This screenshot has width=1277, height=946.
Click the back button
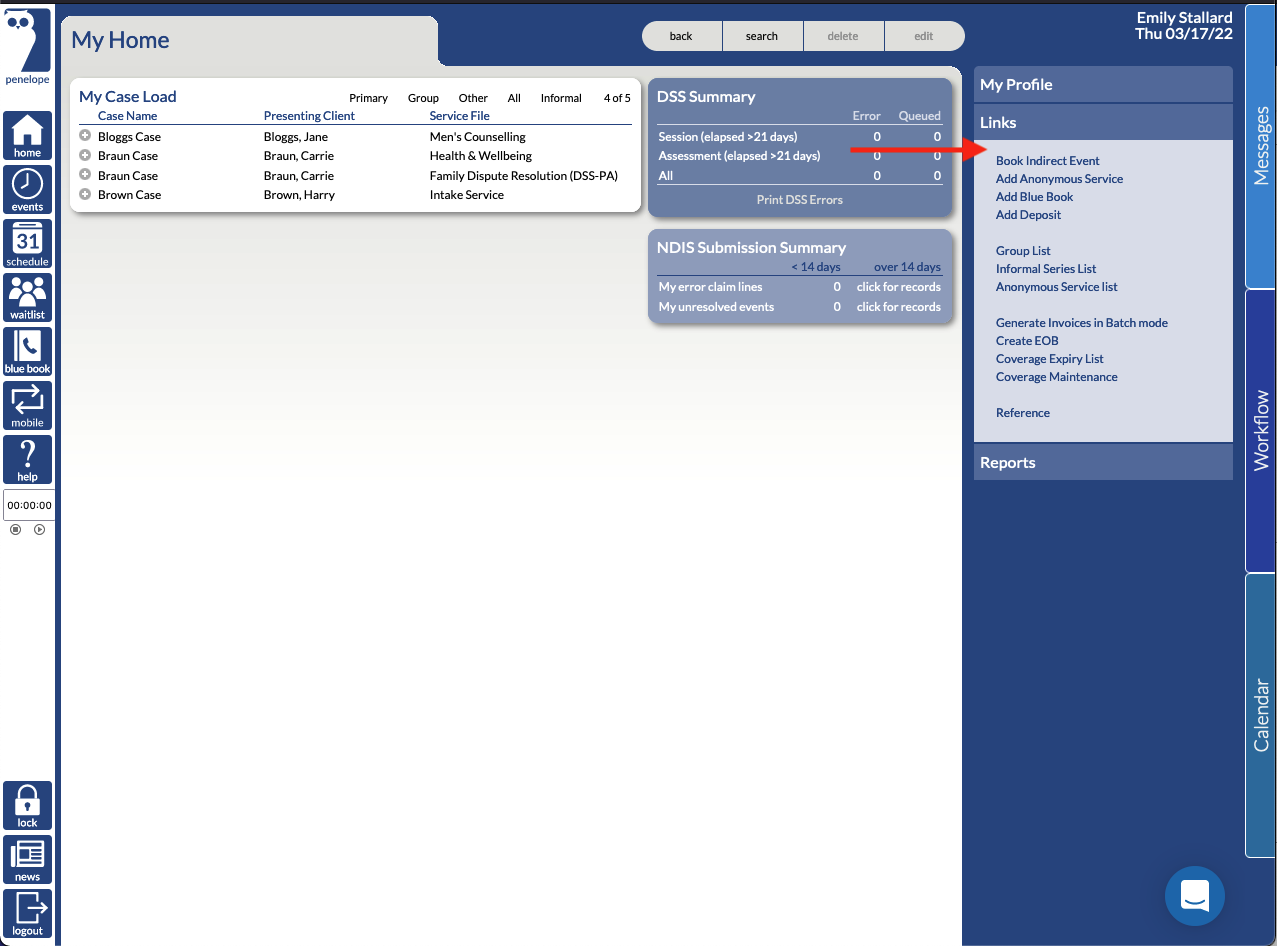click(681, 36)
